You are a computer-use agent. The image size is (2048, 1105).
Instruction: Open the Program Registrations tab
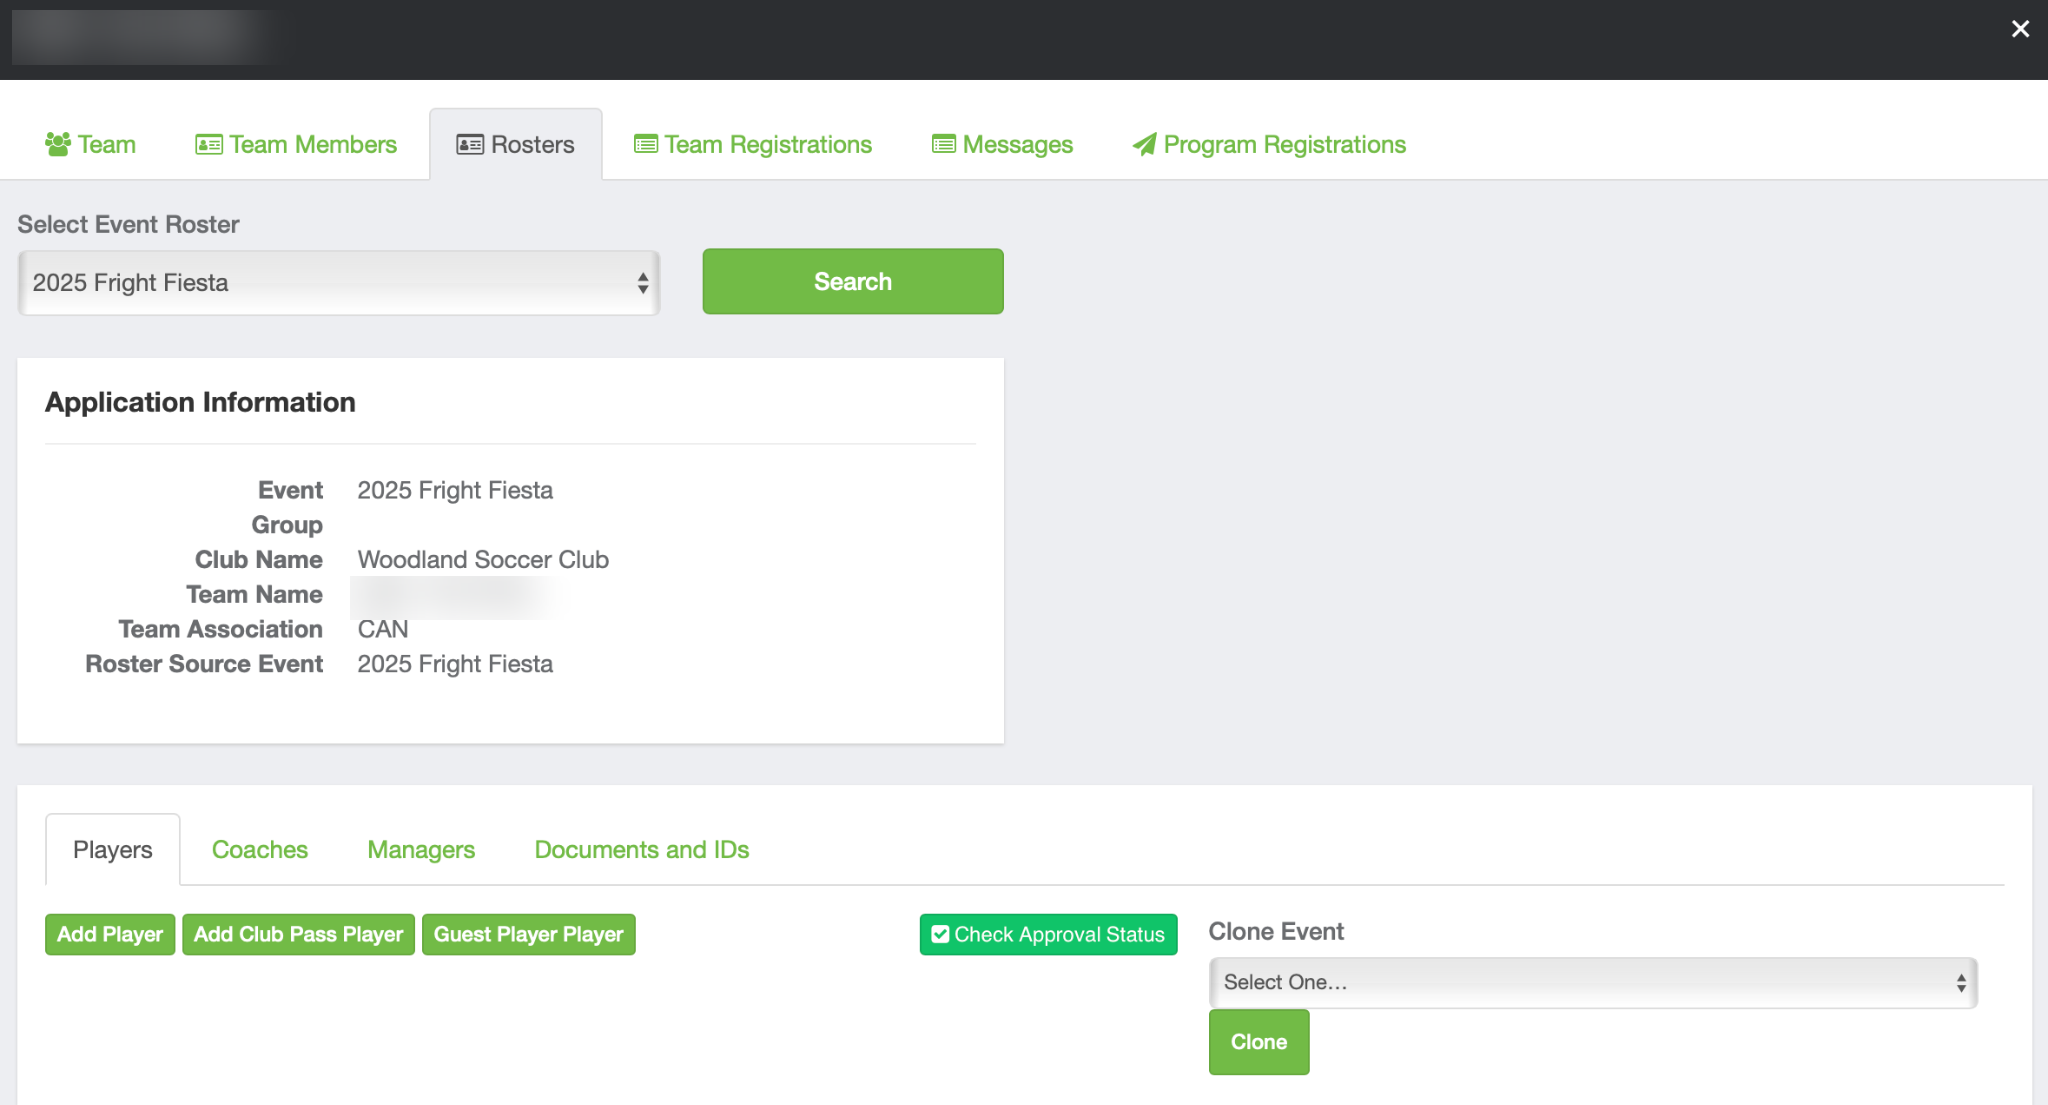(1269, 145)
